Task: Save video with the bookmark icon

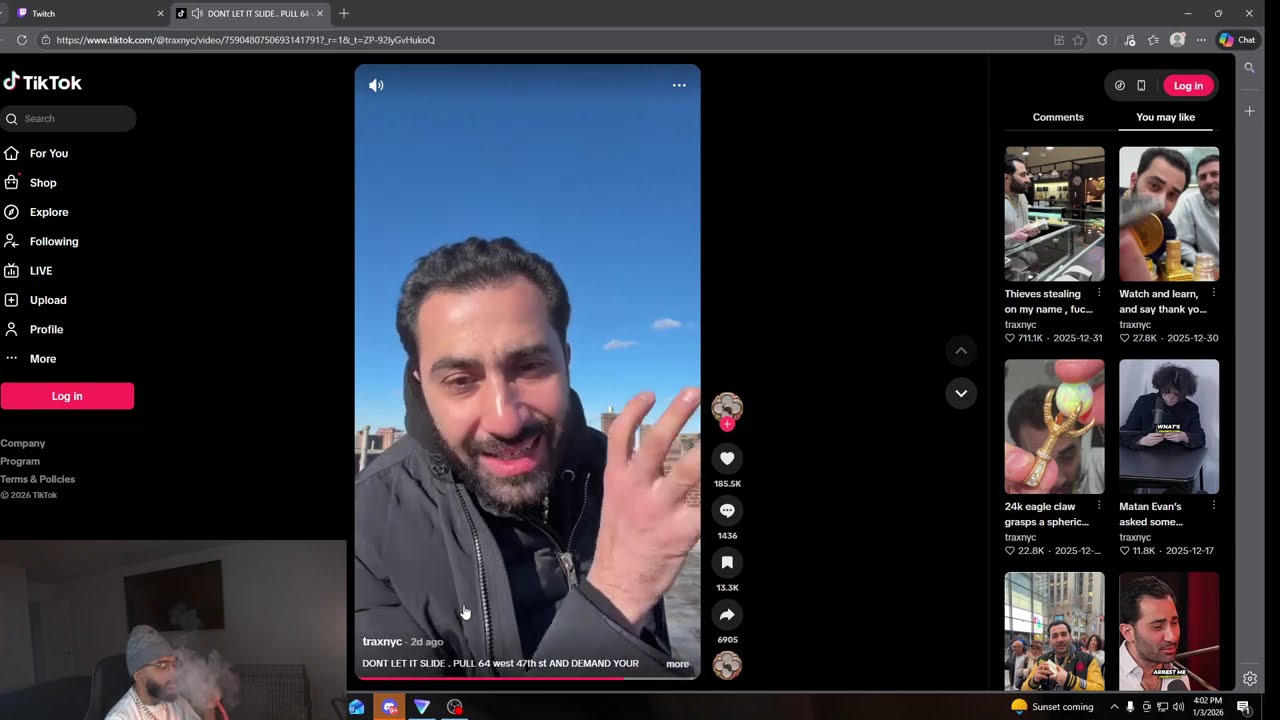Action: pyautogui.click(x=727, y=563)
